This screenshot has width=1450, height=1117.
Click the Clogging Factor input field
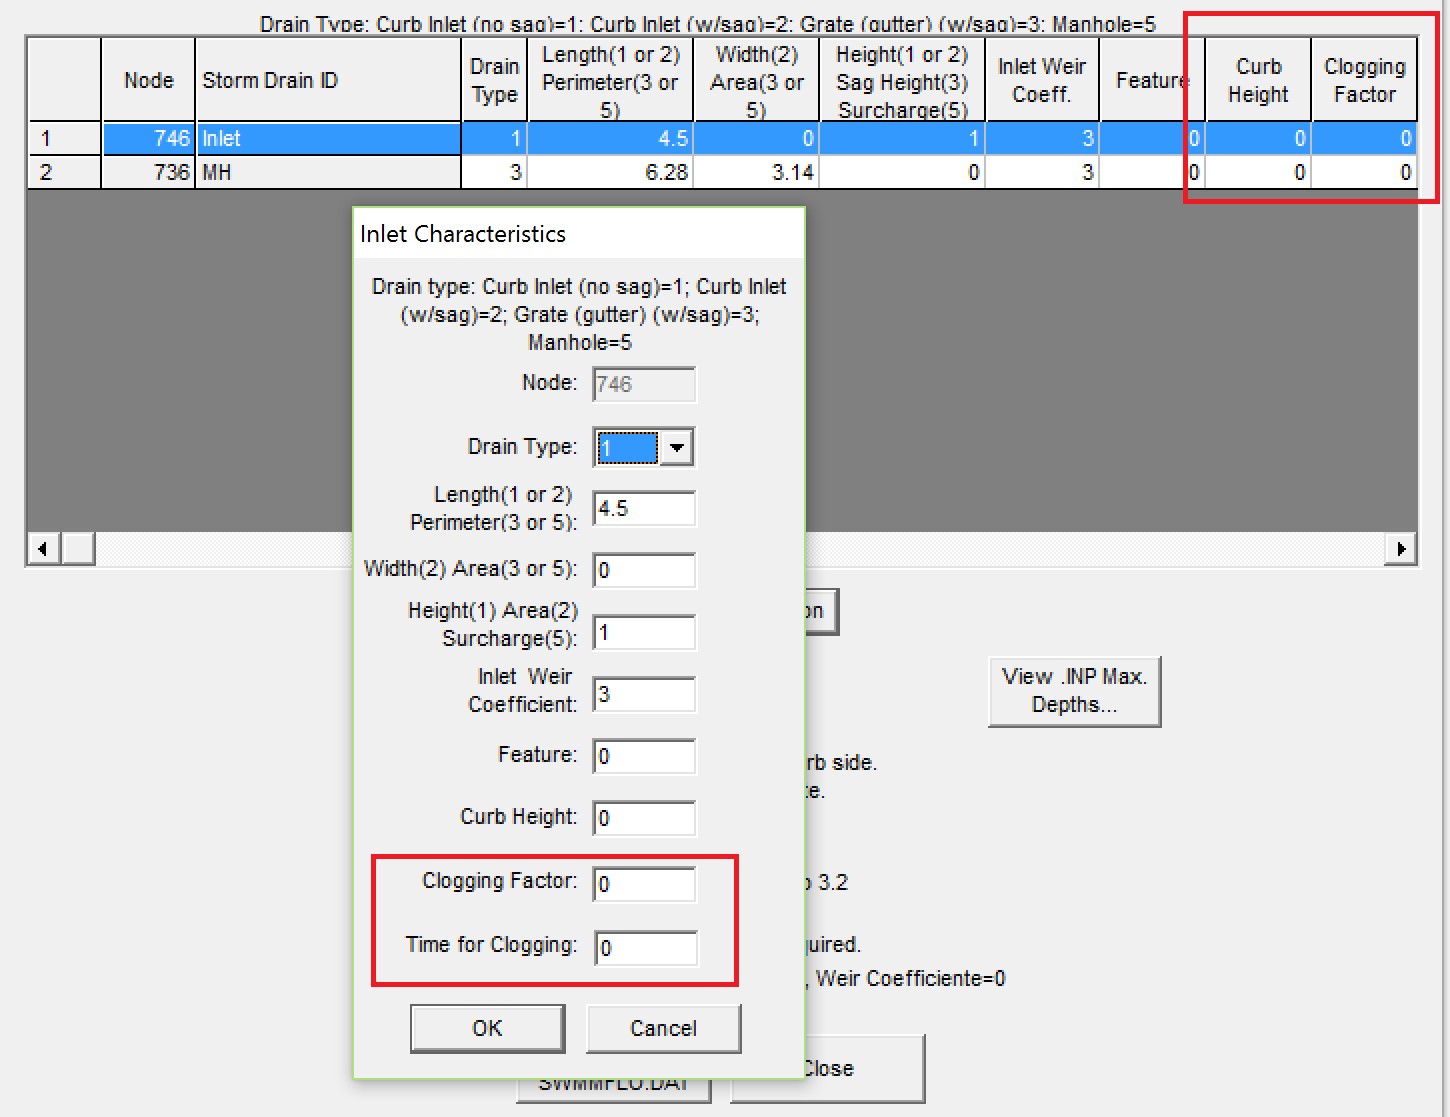pos(644,884)
